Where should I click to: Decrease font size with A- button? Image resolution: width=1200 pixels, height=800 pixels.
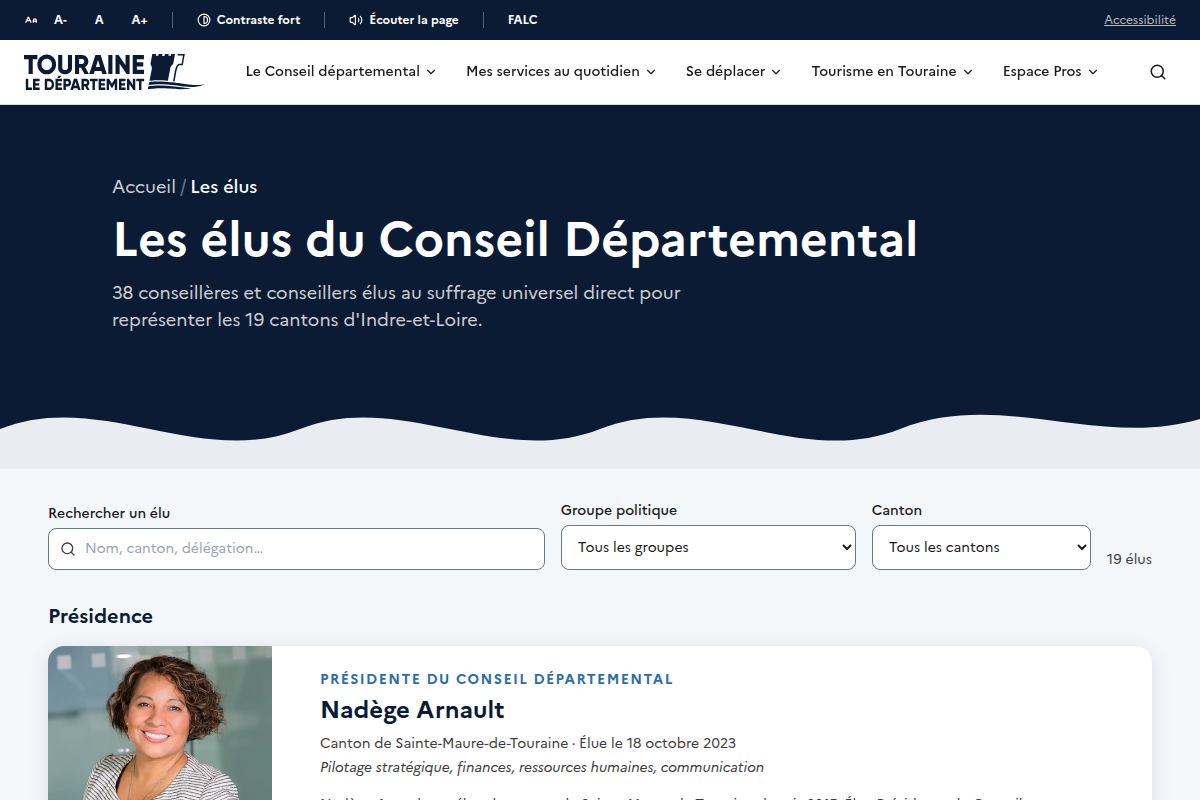click(x=61, y=20)
